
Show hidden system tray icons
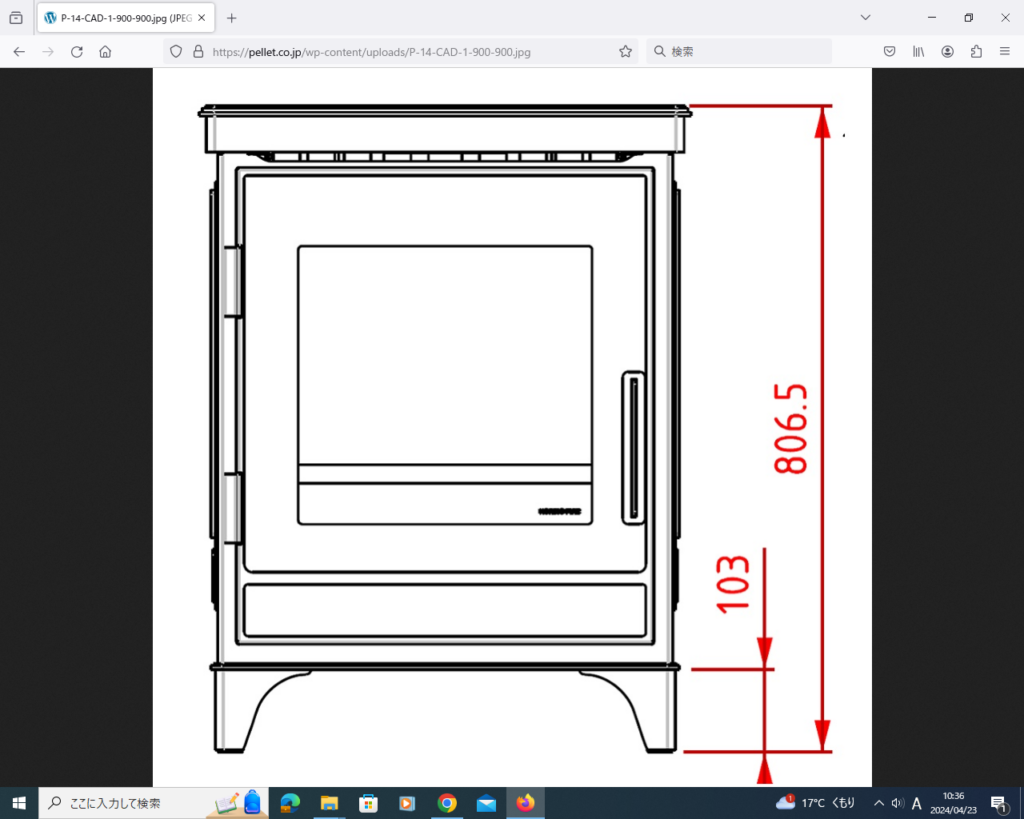(878, 803)
